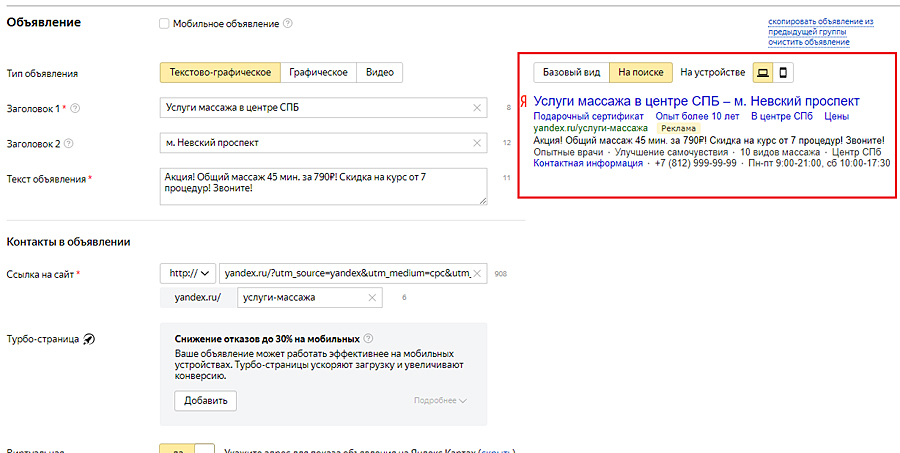The width and height of the screenshot is (900, 453).
Task: Clear the услуги-массажа display link field
Action: click(373, 297)
